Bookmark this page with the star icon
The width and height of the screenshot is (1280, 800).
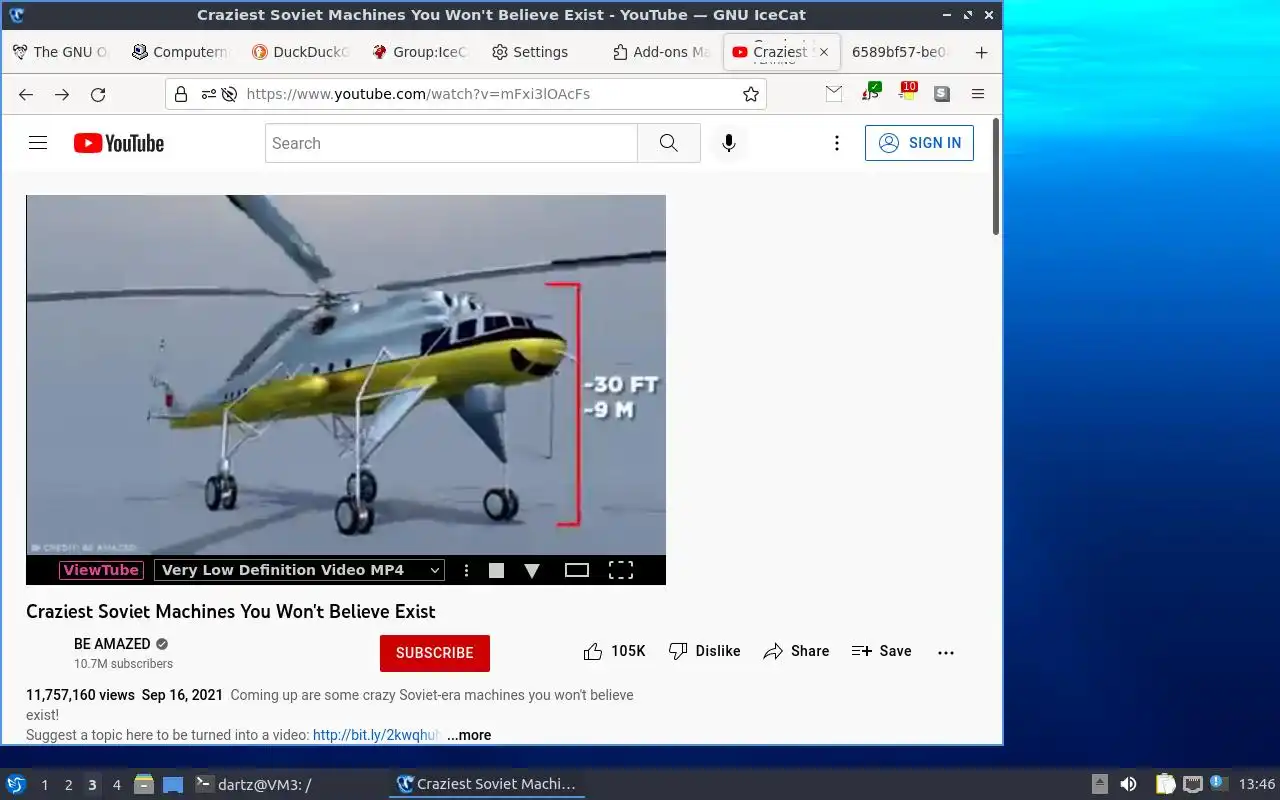coord(751,94)
